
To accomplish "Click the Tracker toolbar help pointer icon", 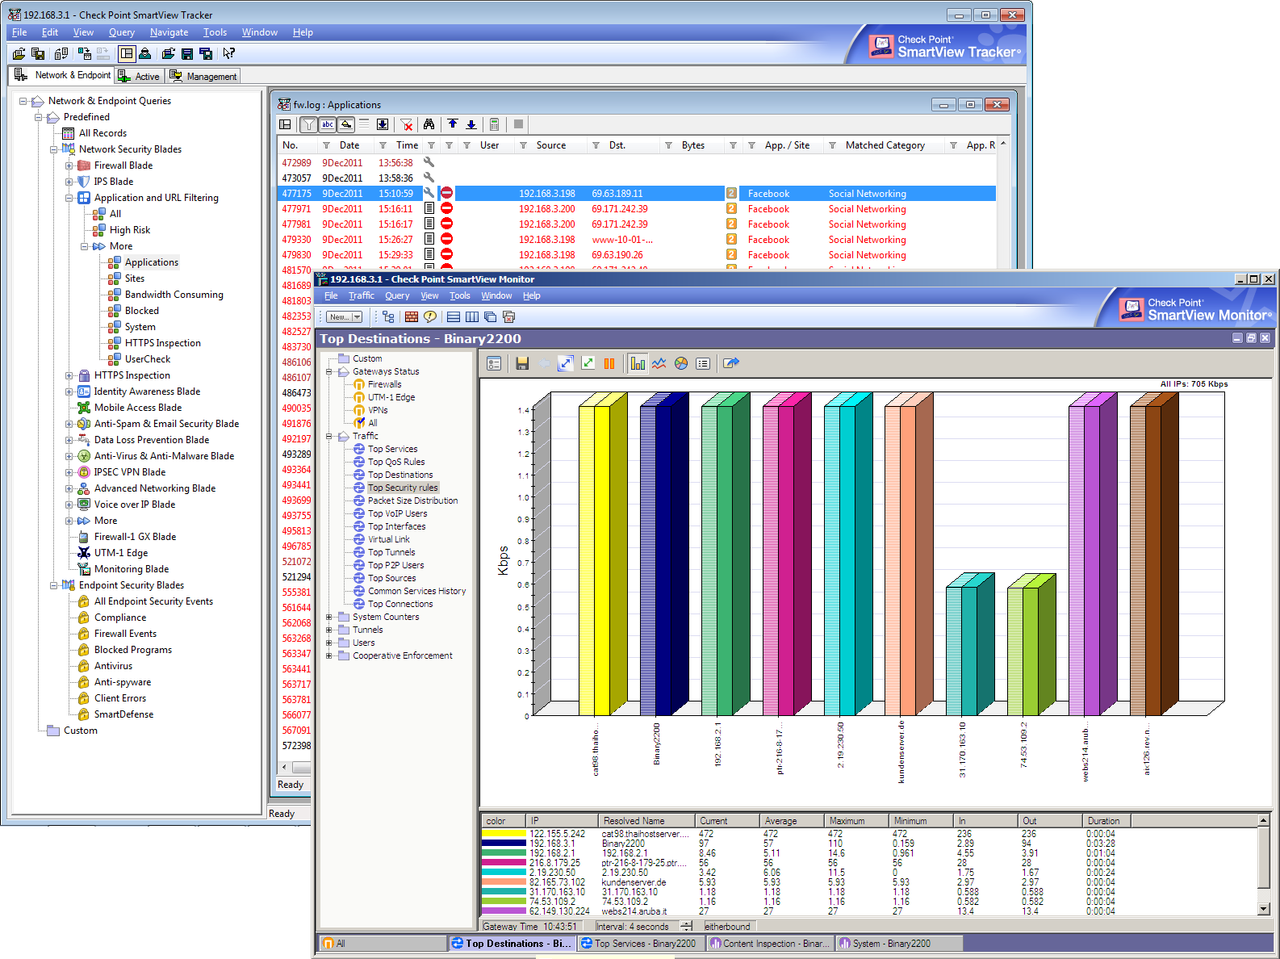I will click(228, 54).
